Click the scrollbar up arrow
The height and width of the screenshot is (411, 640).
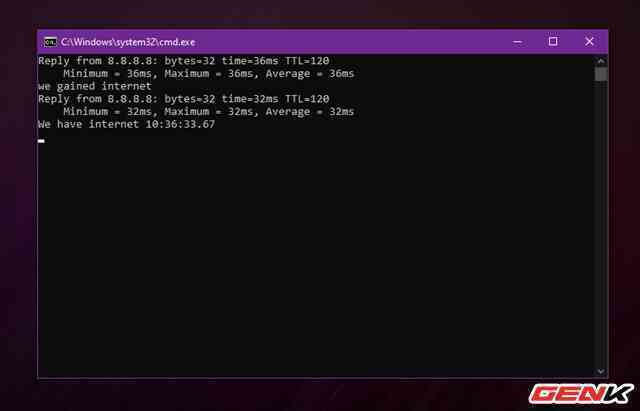click(601, 61)
